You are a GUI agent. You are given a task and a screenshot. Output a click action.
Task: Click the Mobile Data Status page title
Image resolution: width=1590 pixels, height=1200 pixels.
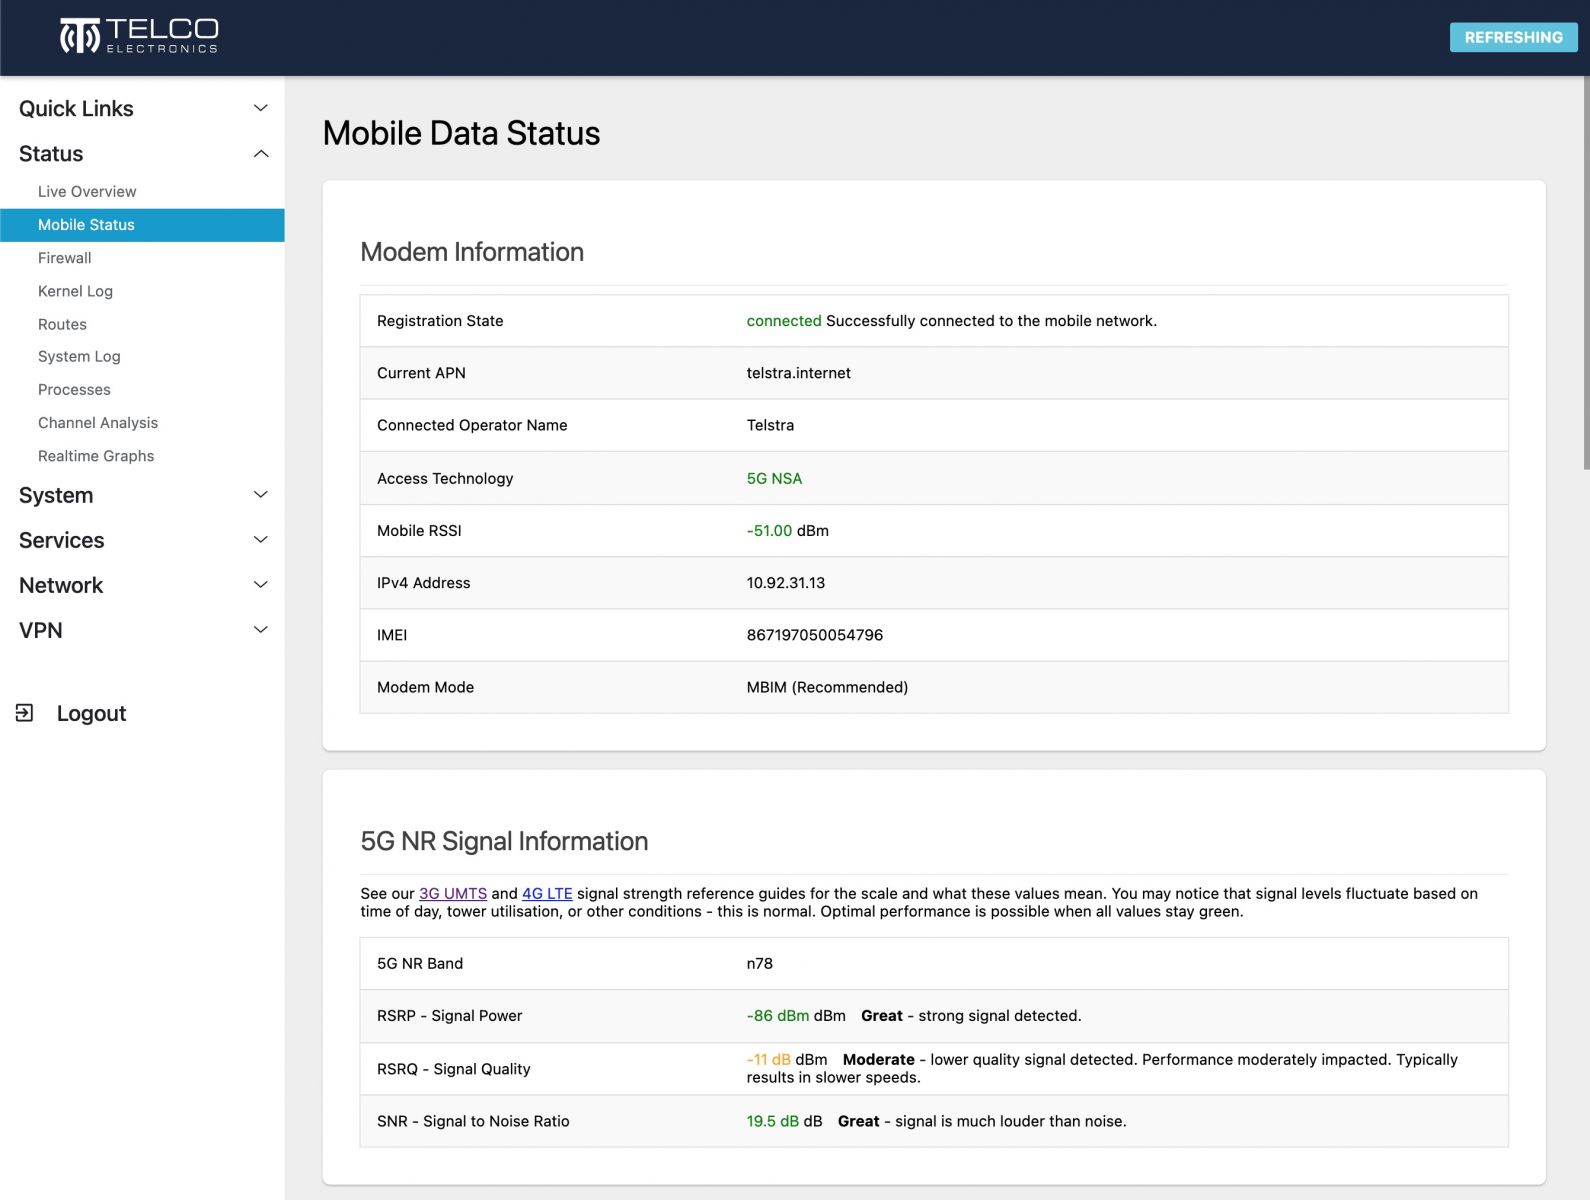(461, 133)
